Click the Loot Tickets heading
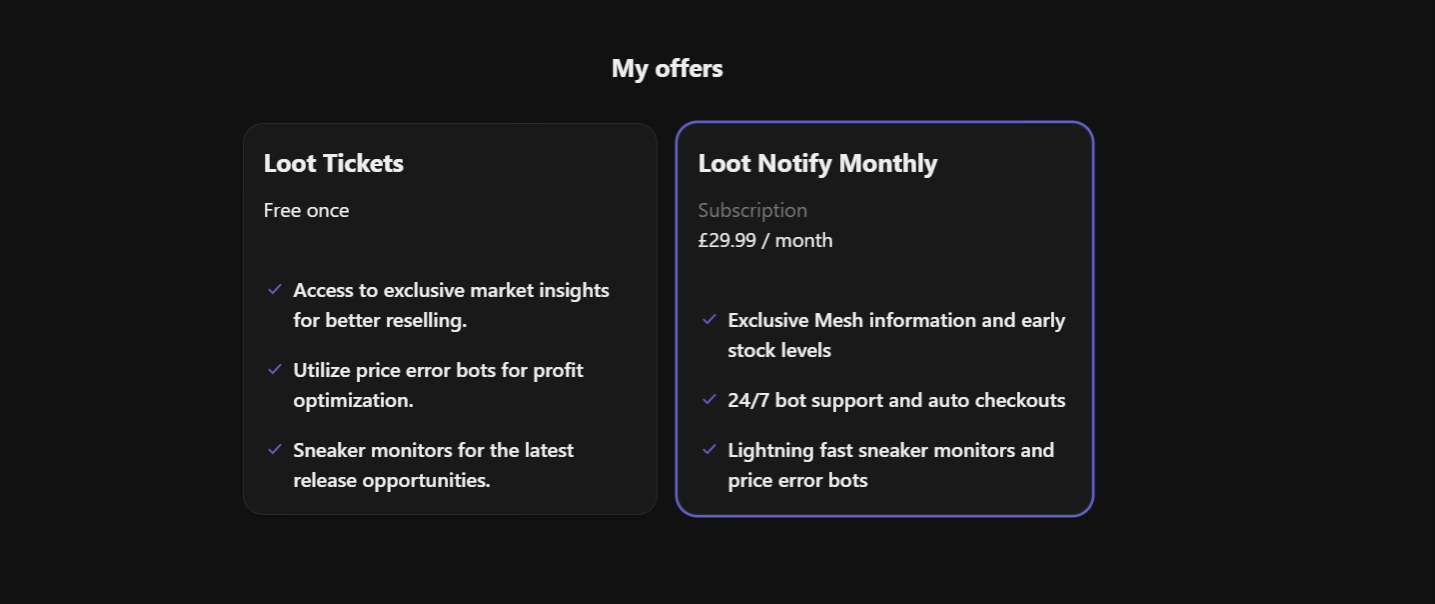 click(333, 163)
